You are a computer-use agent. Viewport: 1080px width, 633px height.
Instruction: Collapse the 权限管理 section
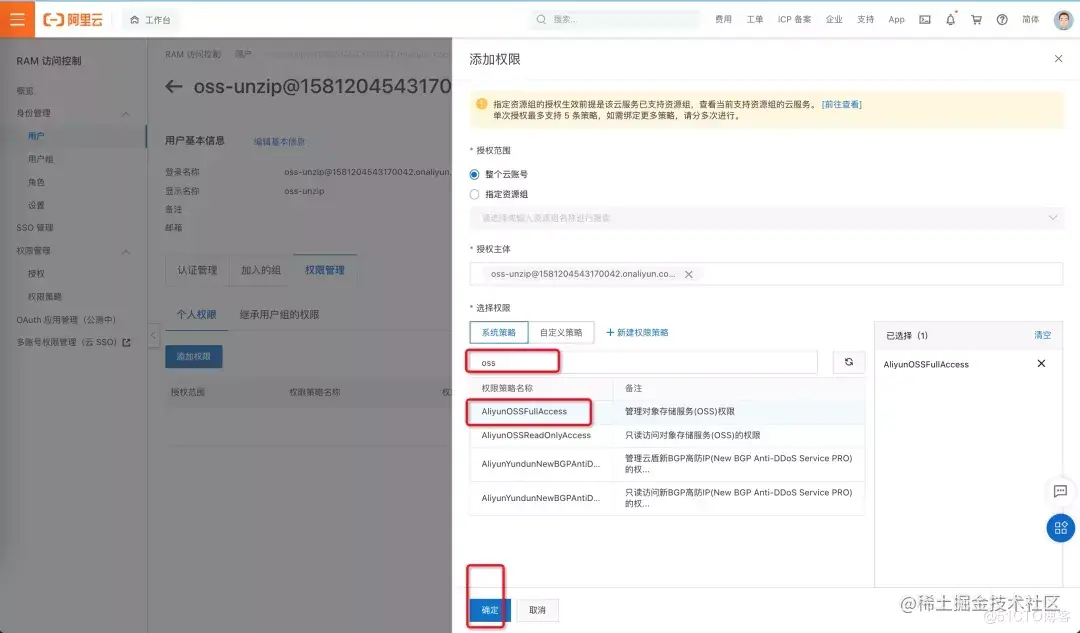tap(126, 251)
